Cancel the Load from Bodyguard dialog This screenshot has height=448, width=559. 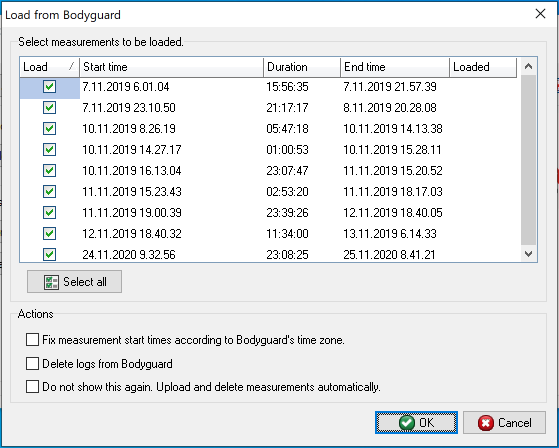tap(504, 423)
